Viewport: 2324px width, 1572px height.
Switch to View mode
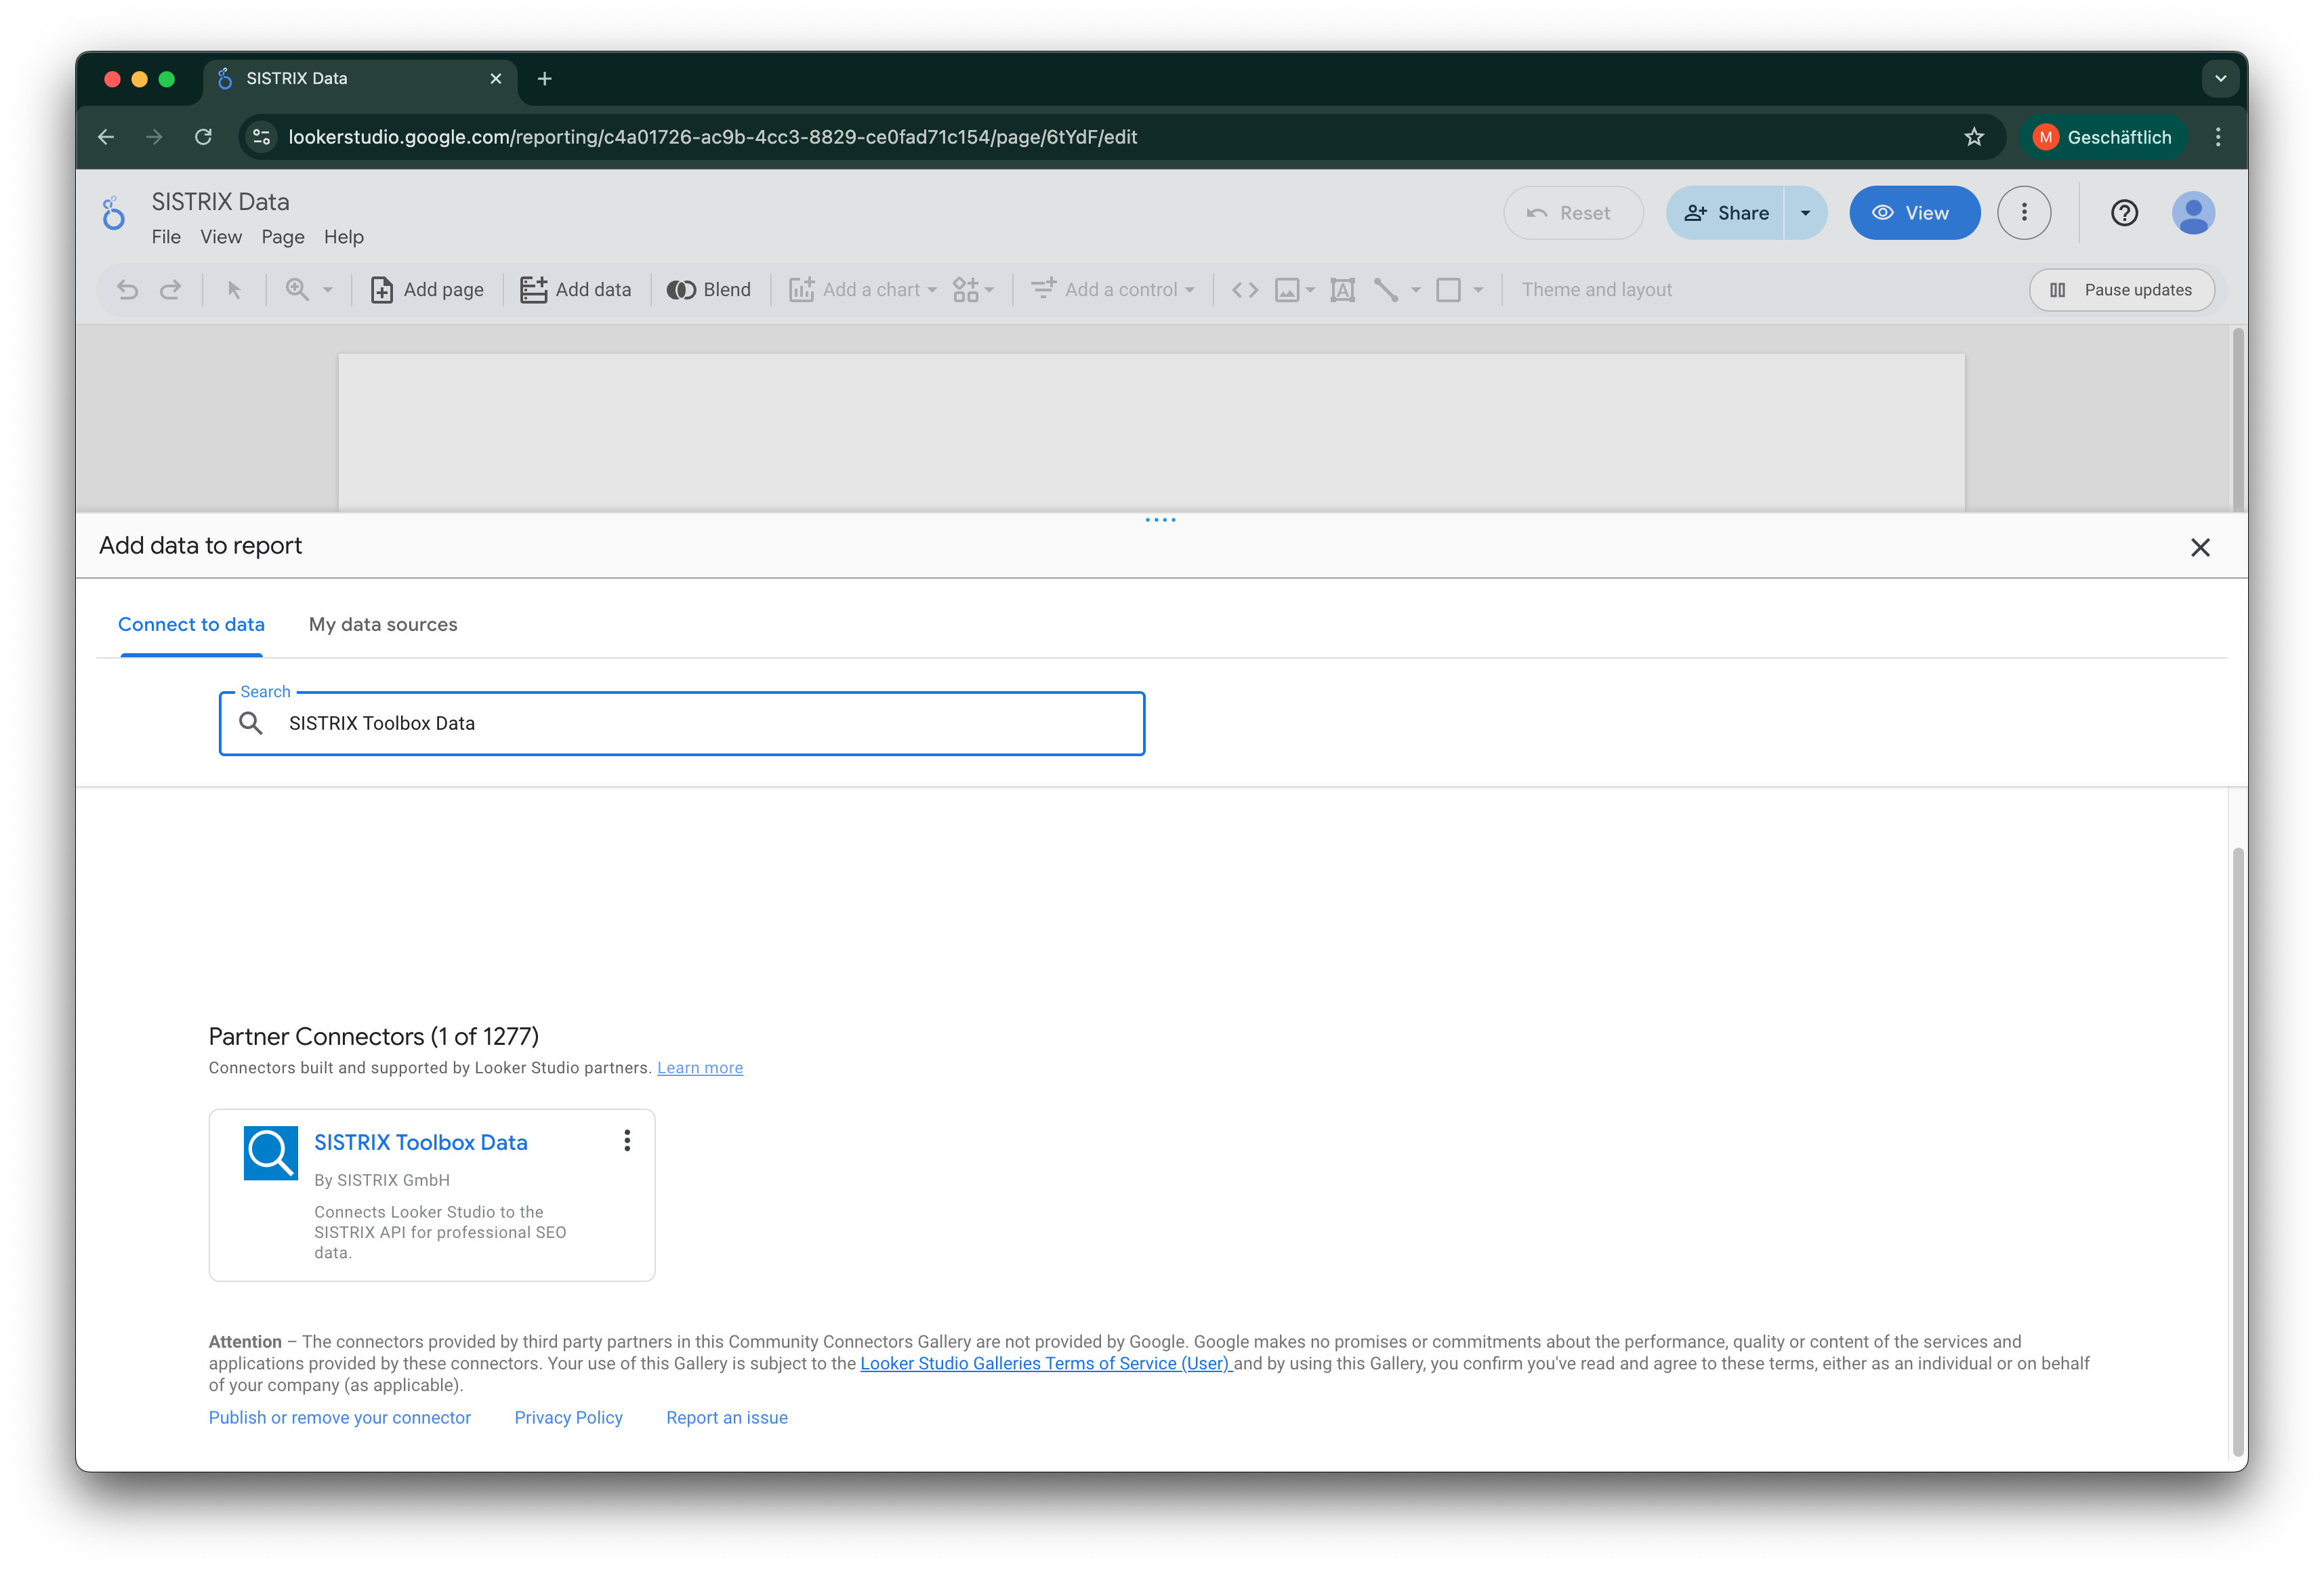[x=1913, y=213]
